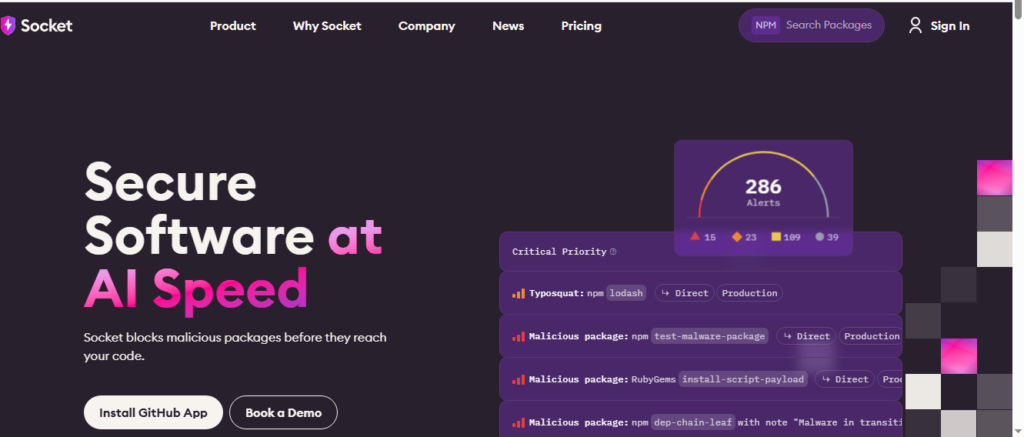
Task: Click the Sign In link
Action: 950,26
